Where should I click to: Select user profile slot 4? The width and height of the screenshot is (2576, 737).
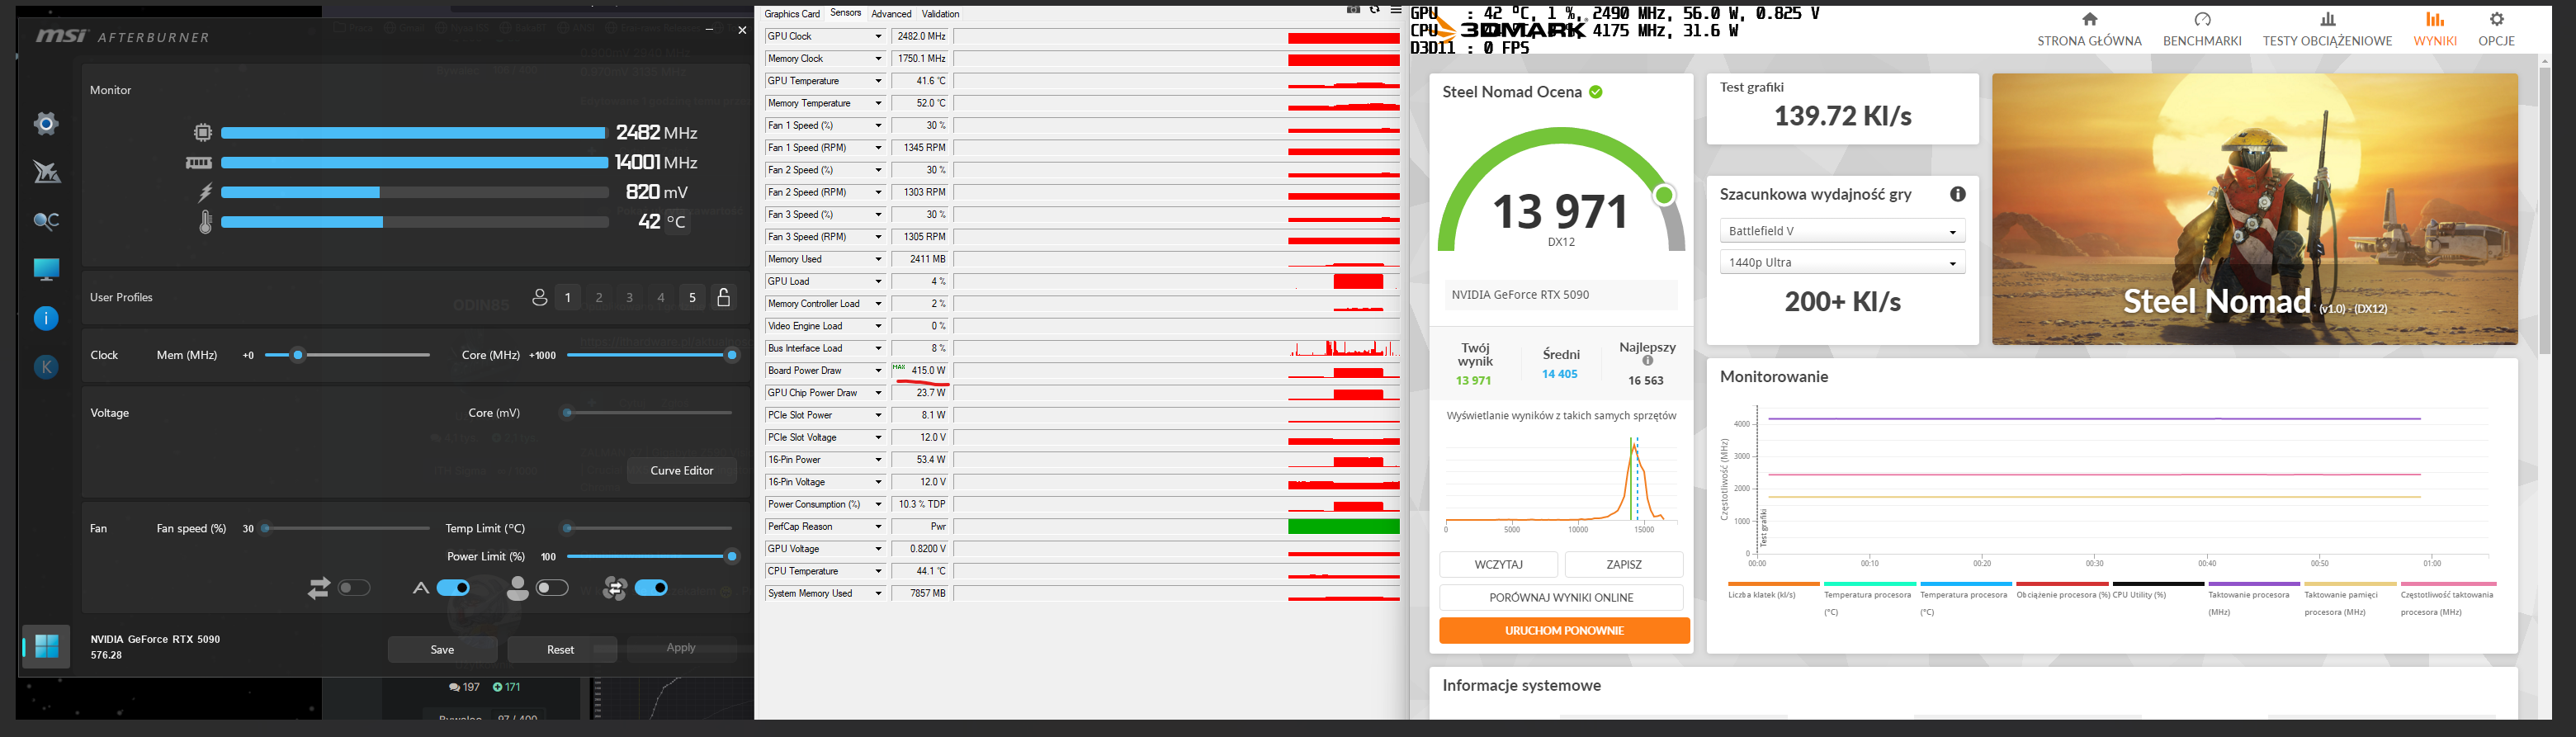click(x=661, y=297)
